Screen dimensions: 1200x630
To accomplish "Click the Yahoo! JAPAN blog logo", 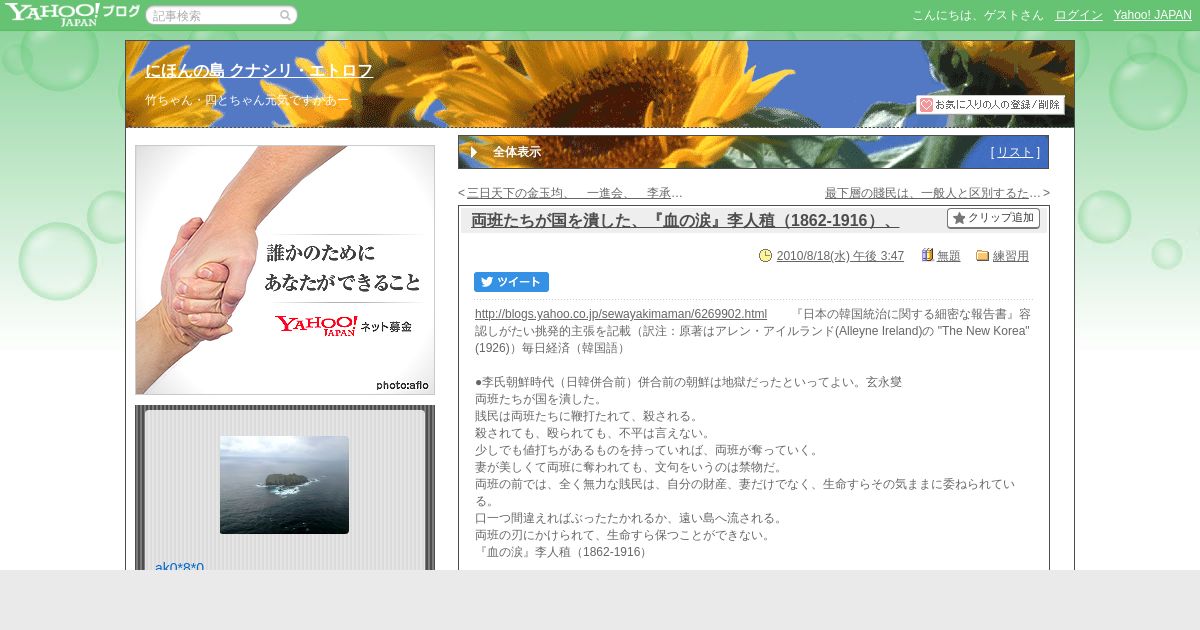I will click(x=71, y=14).
